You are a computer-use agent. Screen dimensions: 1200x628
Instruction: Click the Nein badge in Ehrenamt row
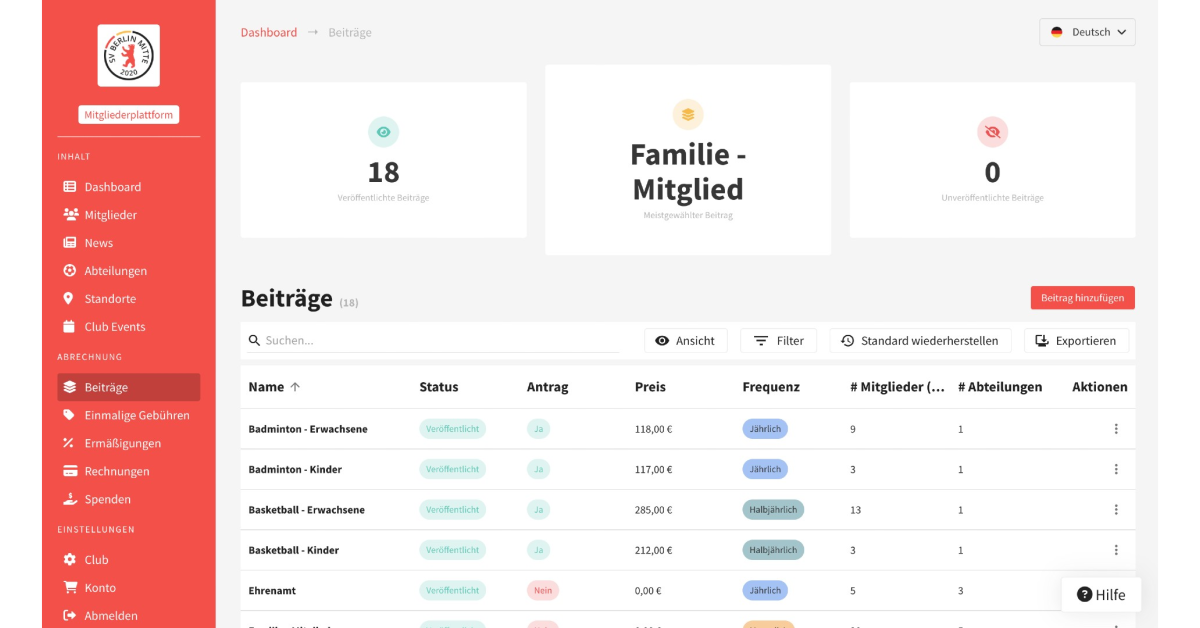click(543, 591)
